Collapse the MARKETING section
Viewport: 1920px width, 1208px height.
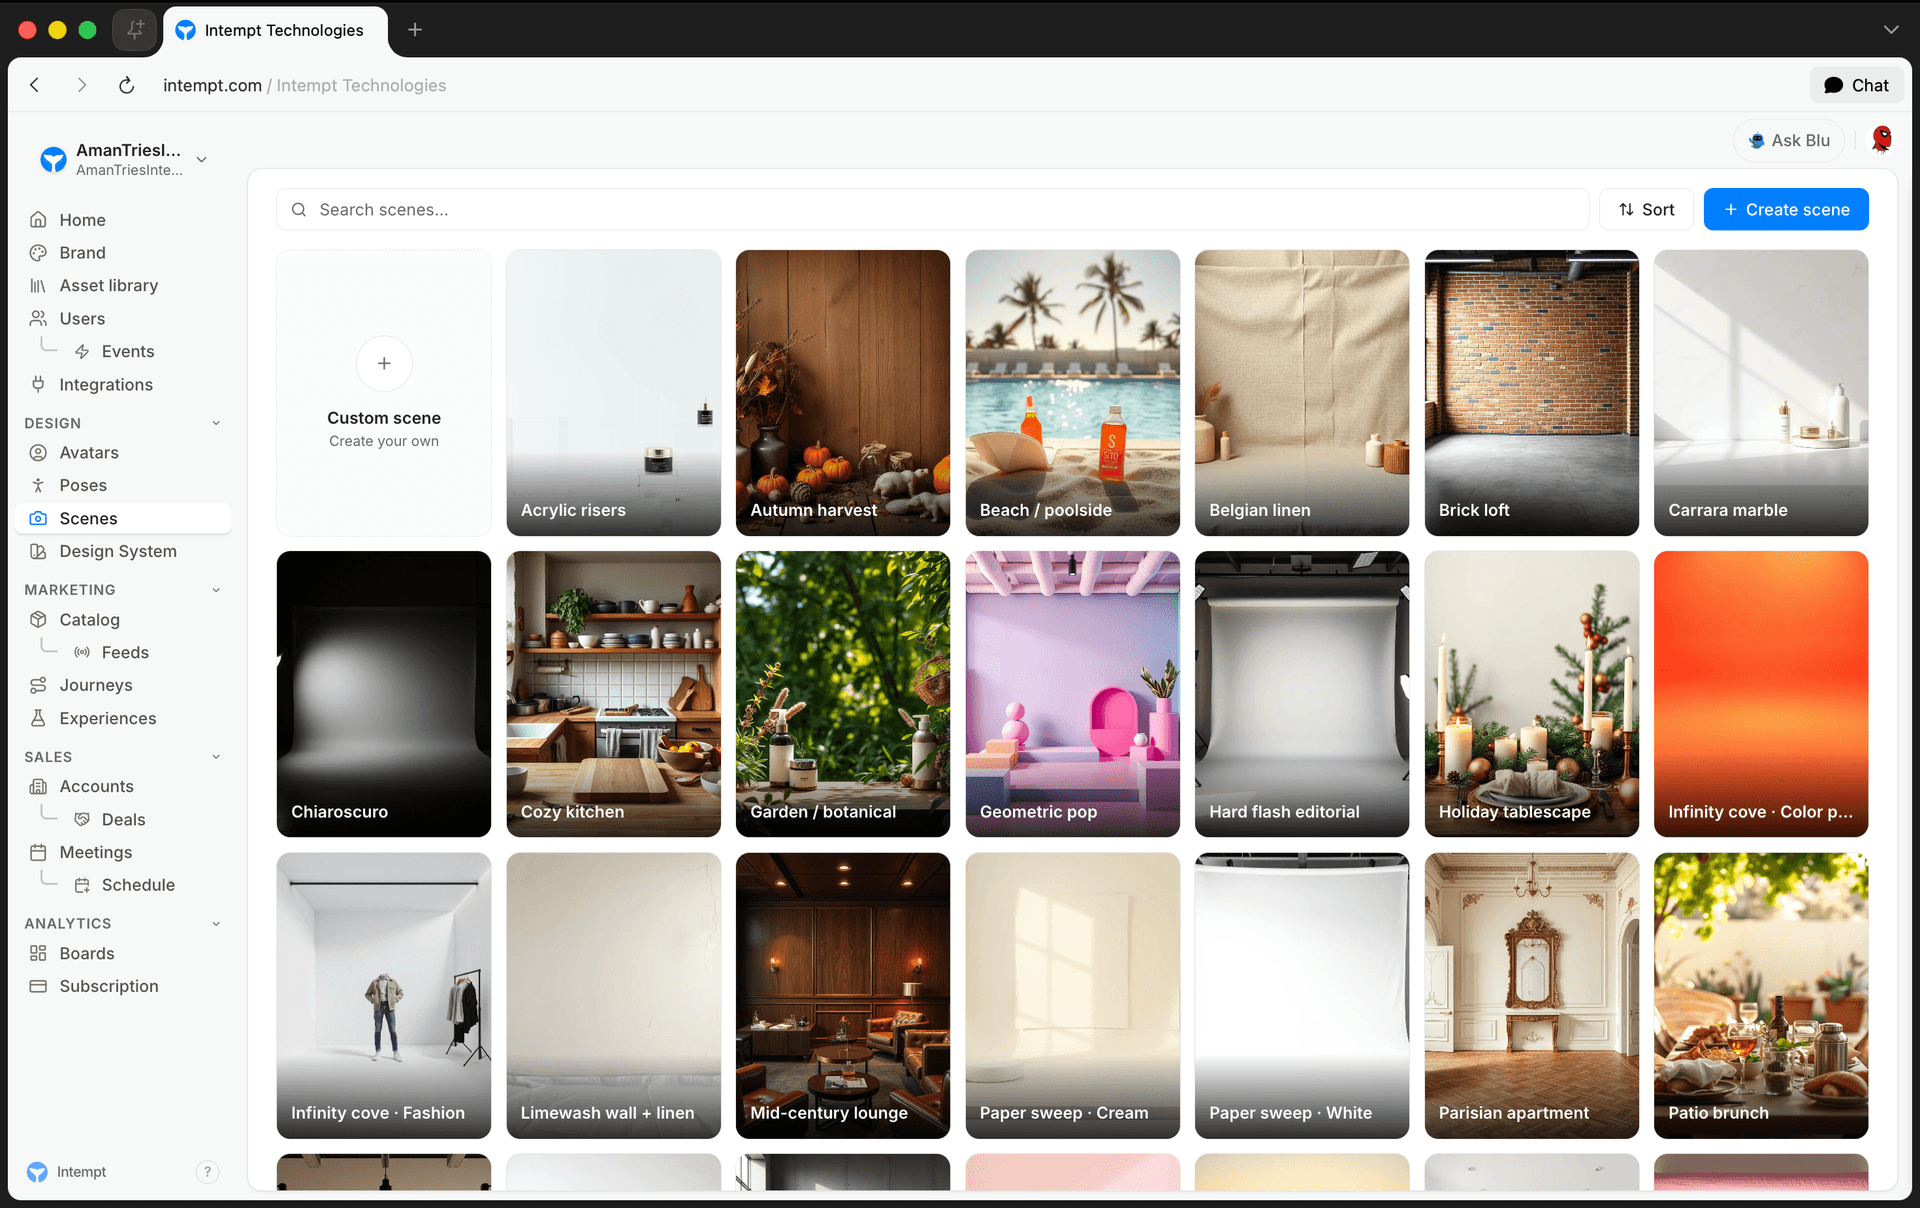(x=216, y=590)
